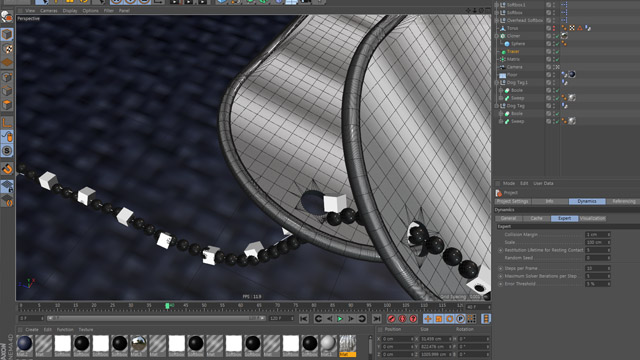Click the locked workplane grid icon
Screen dimensions: 640x360
coord(7,187)
